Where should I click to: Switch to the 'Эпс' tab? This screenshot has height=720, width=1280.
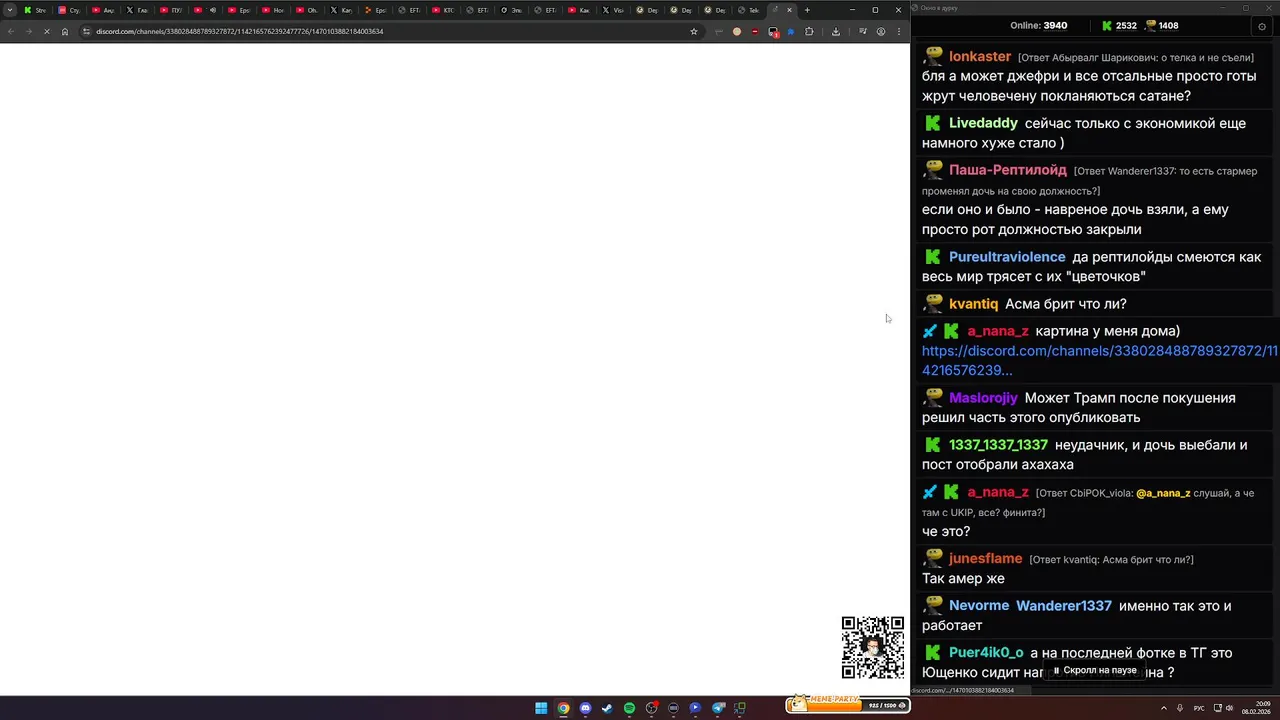point(511,10)
